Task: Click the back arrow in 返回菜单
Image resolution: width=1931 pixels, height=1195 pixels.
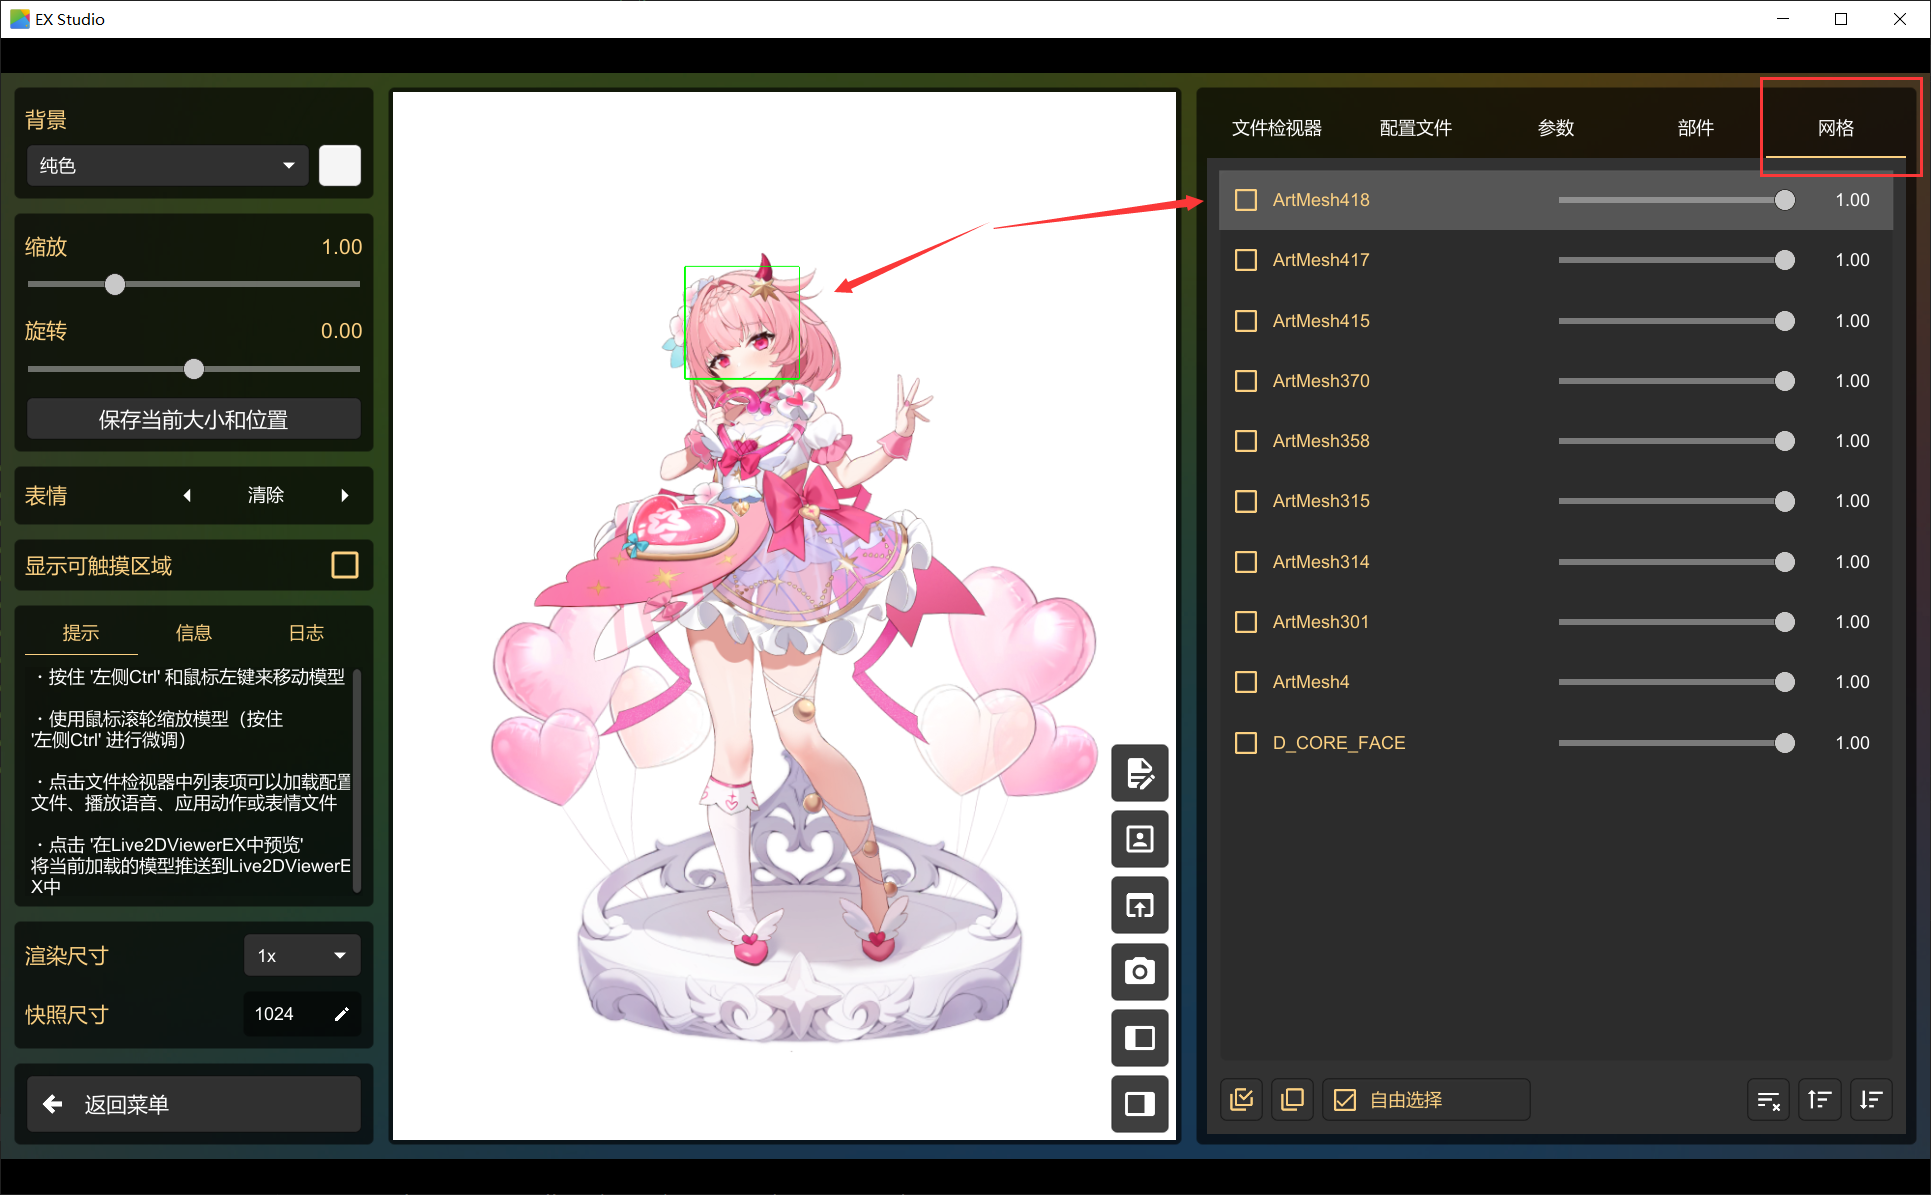Action: (53, 1104)
